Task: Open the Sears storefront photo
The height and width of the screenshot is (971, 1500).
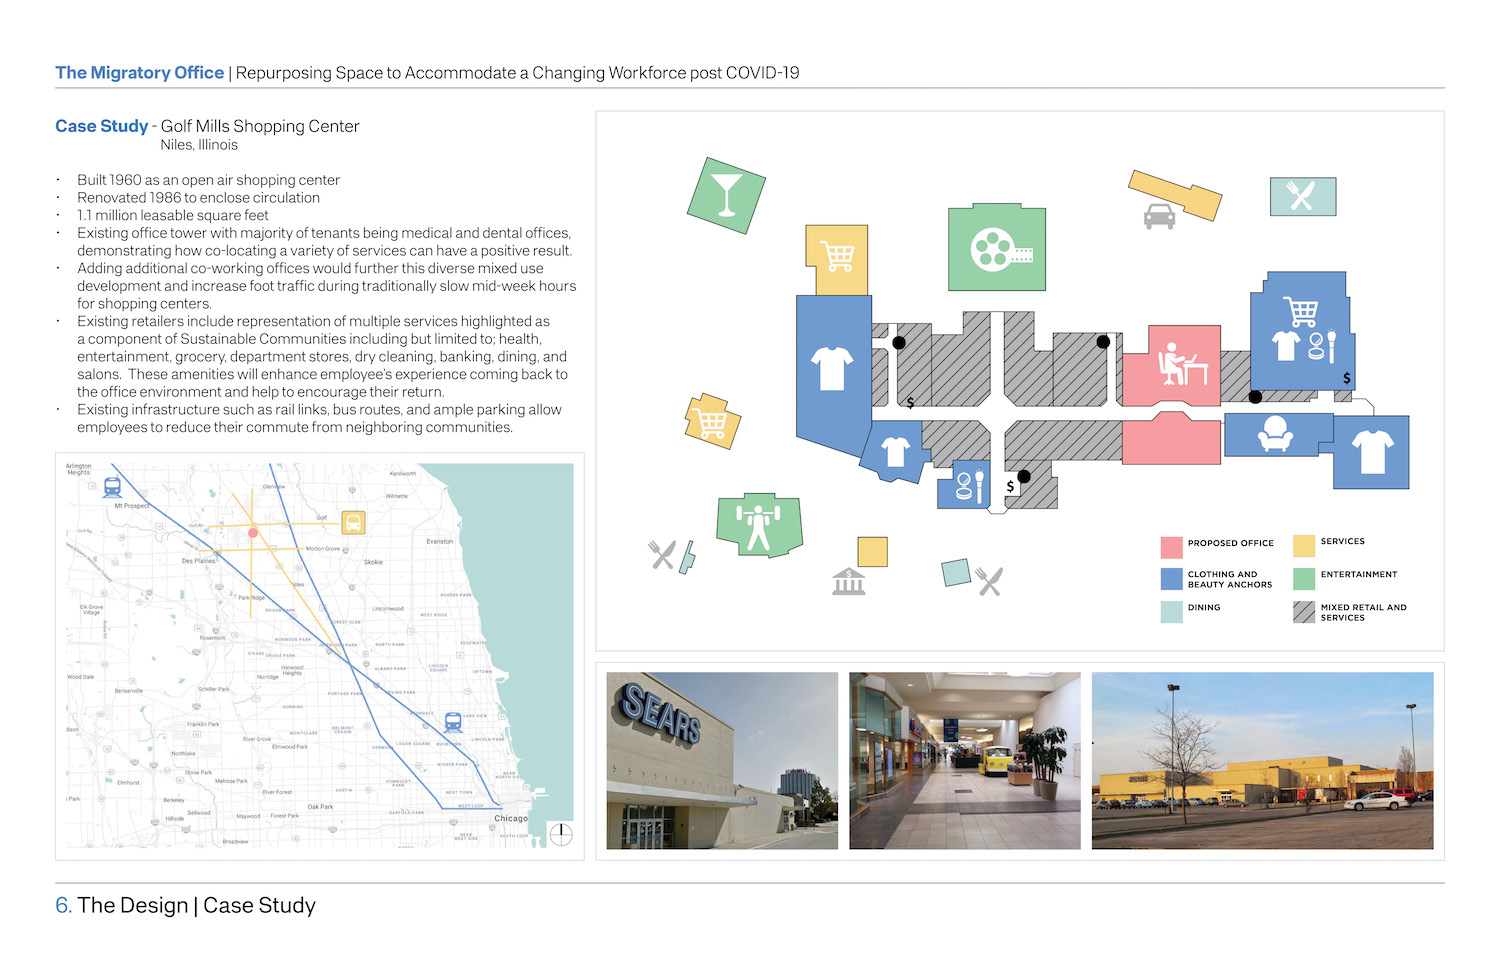Action: click(722, 761)
